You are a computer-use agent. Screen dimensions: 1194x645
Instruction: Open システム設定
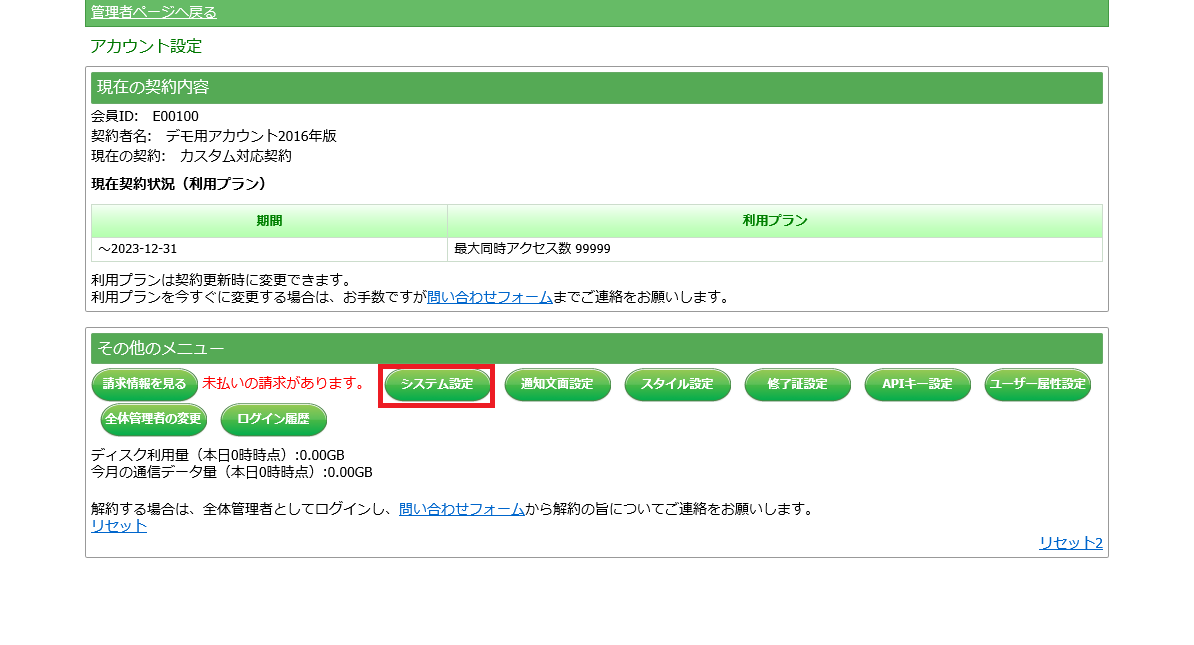tap(437, 385)
